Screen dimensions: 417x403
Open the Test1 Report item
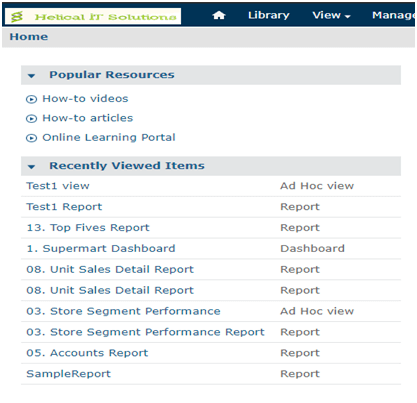[64, 207]
